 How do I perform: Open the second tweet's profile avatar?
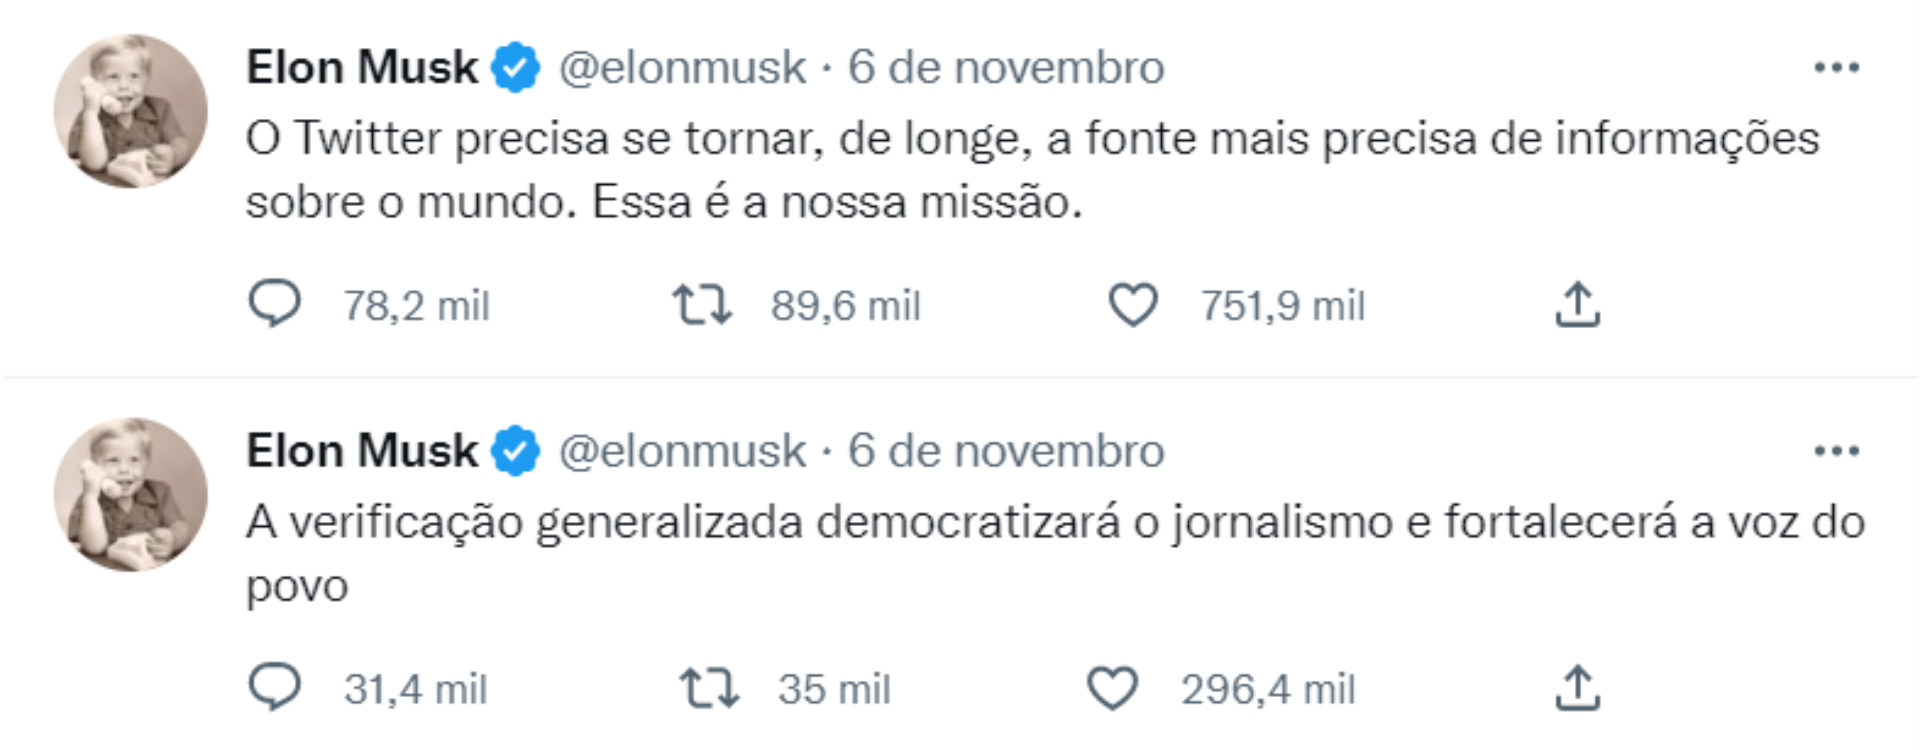pyautogui.click(x=131, y=495)
